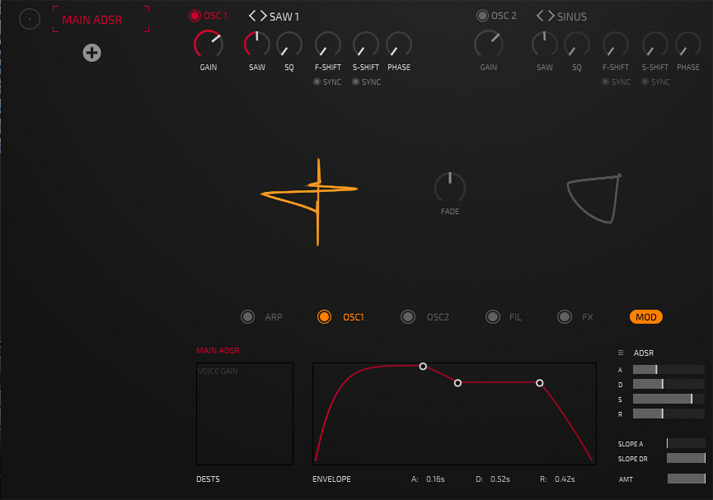Click the OSC 1 GAIN knob
Screen dimensions: 713x500
click(208, 44)
